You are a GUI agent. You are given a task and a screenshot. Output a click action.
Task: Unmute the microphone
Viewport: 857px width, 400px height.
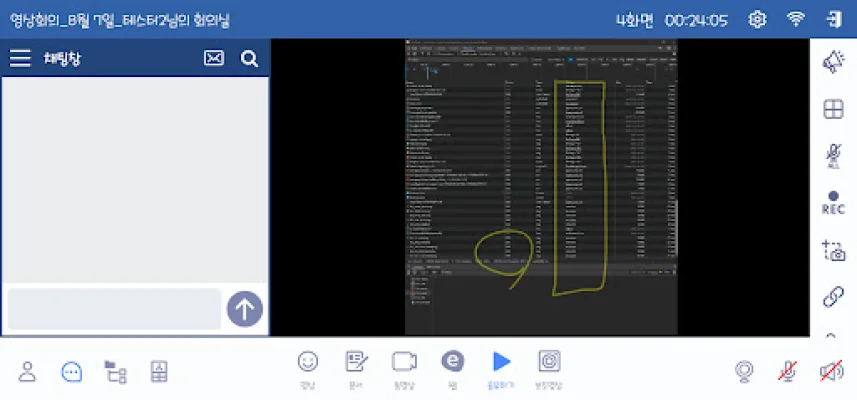click(788, 372)
